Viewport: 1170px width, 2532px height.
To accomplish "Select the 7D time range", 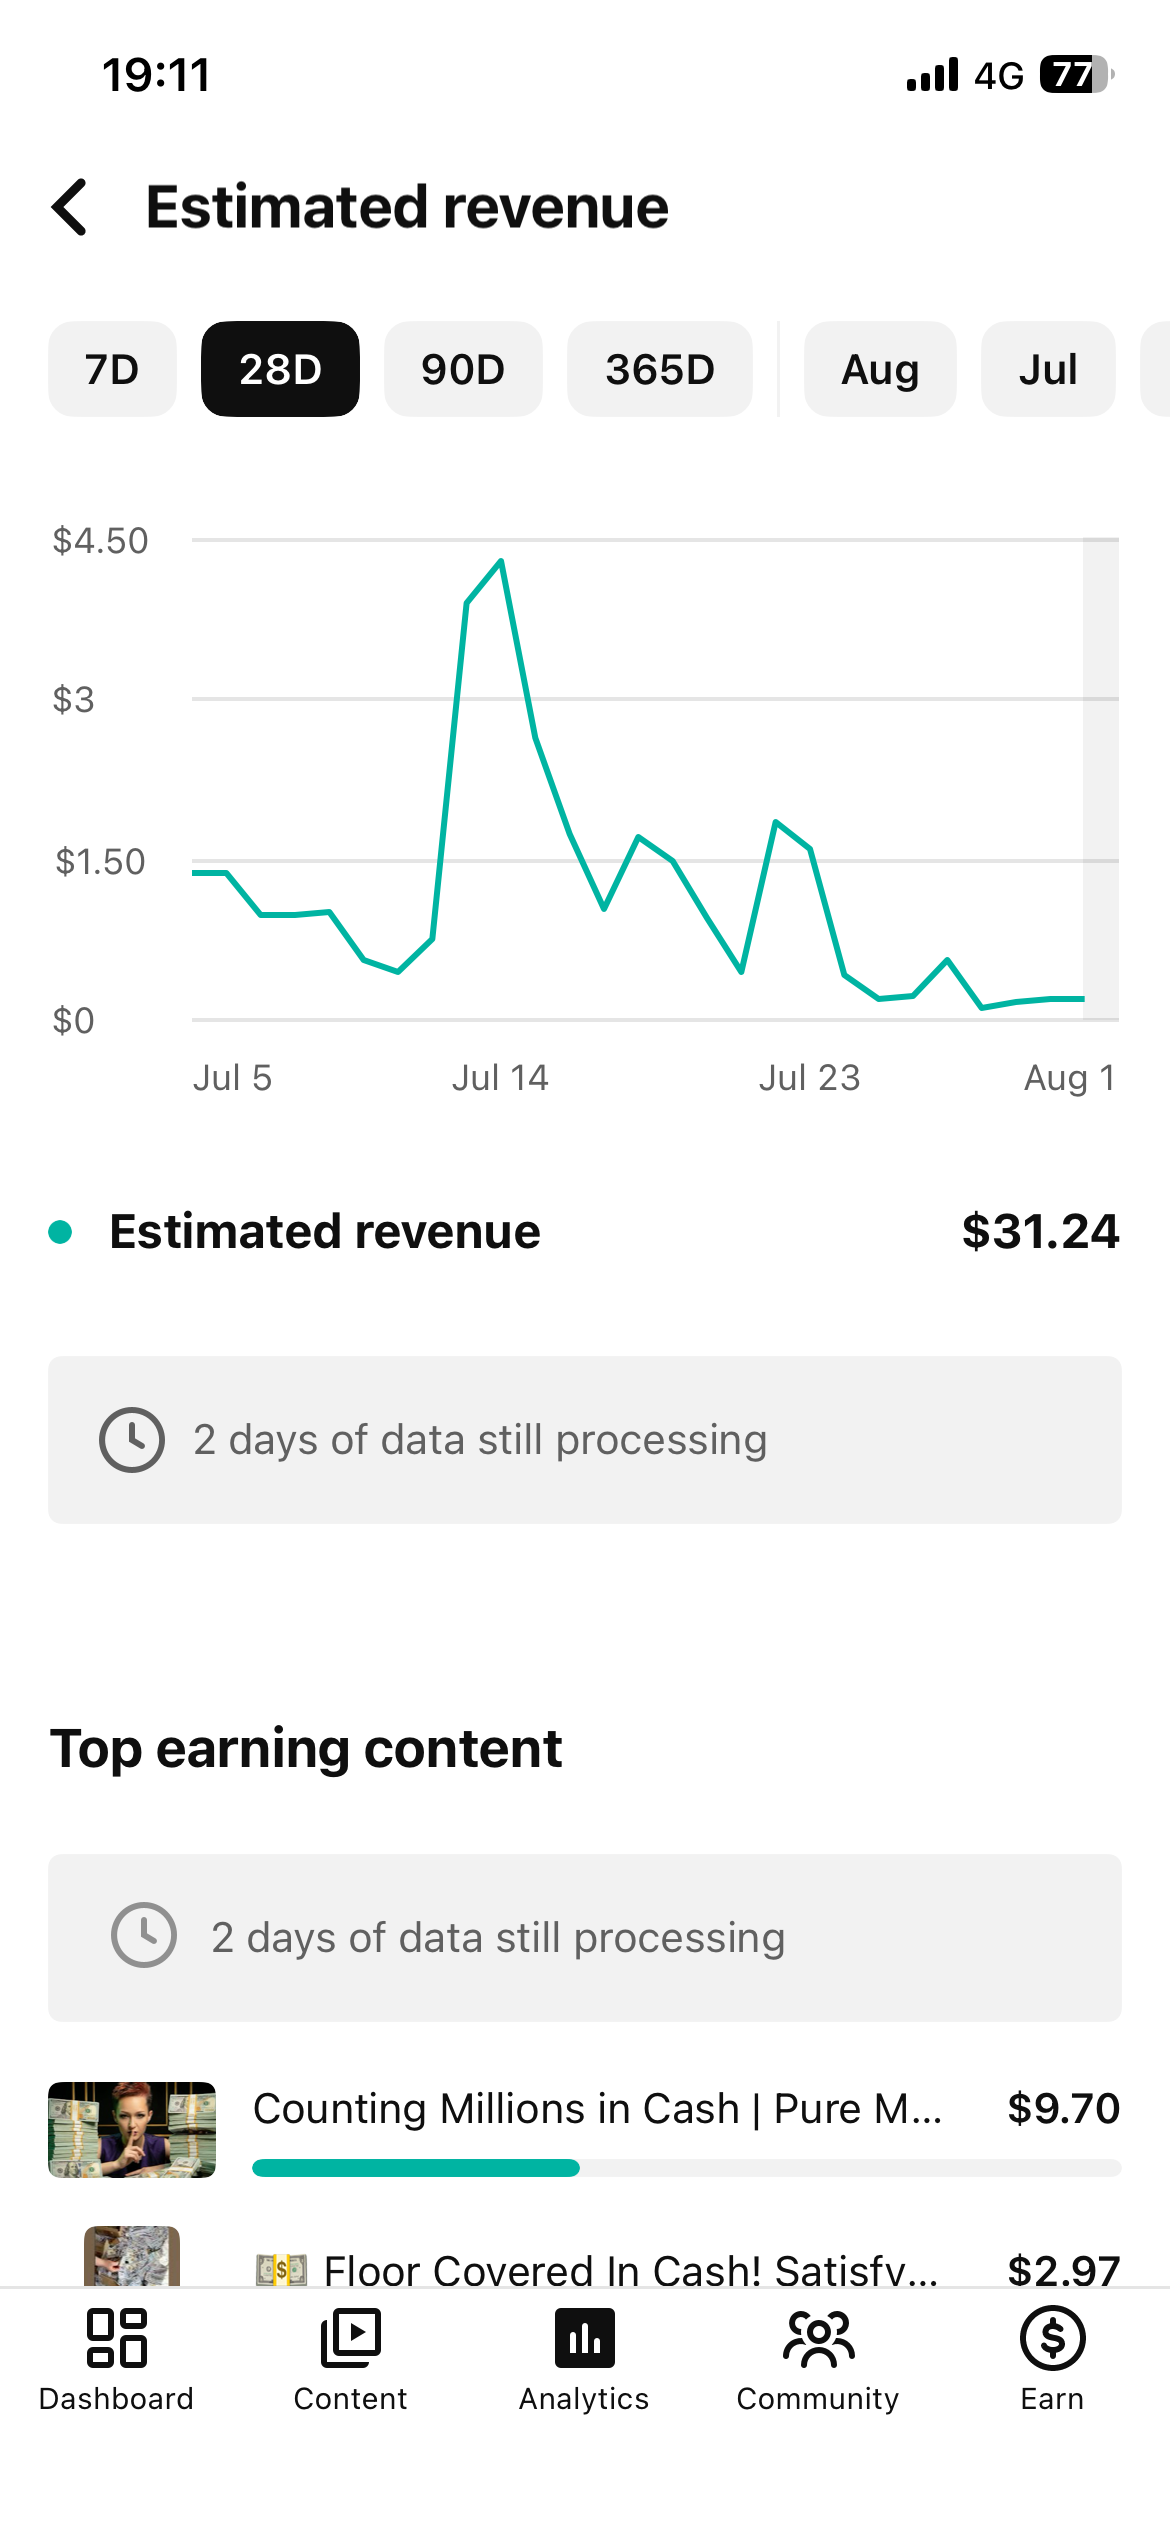I will pos(112,369).
